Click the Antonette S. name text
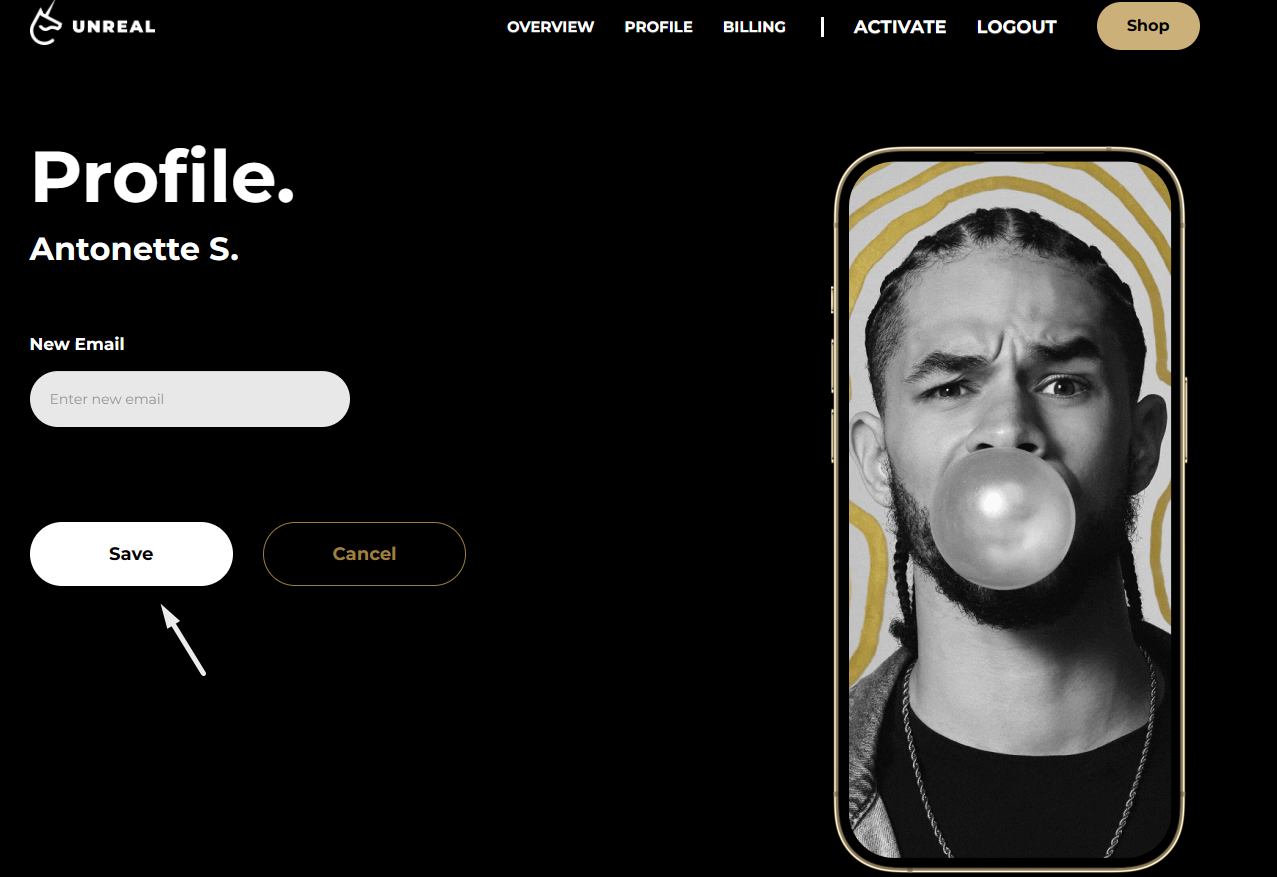 tap(134, 248)
